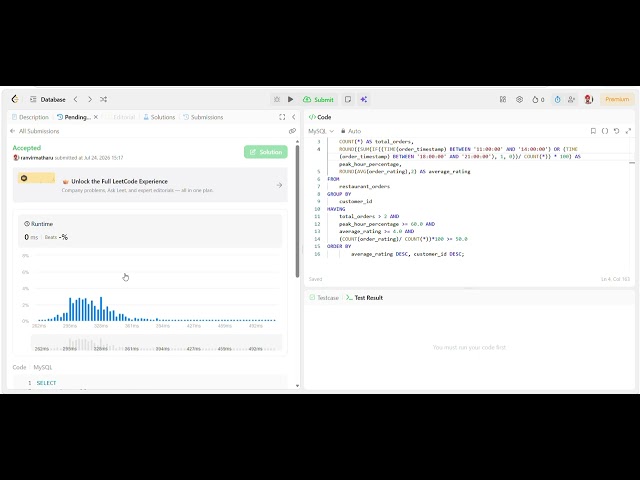The image size is (640, 480).
Task: Select the Test Result tab
Action: 364,298
